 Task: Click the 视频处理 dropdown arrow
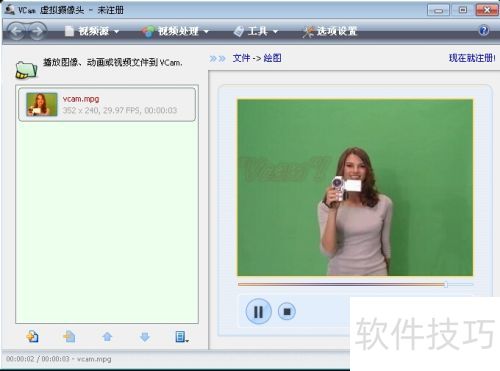click(206, 32)
